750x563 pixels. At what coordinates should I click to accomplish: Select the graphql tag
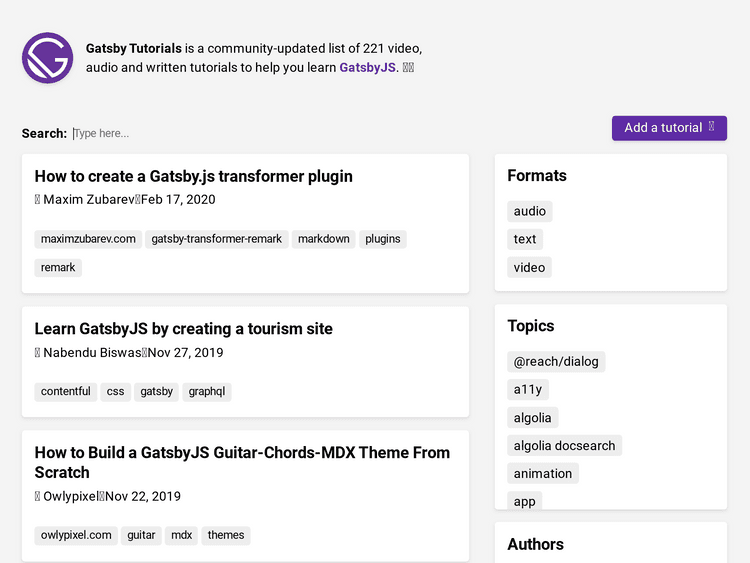pyautogui.click(x=207, y=391)
